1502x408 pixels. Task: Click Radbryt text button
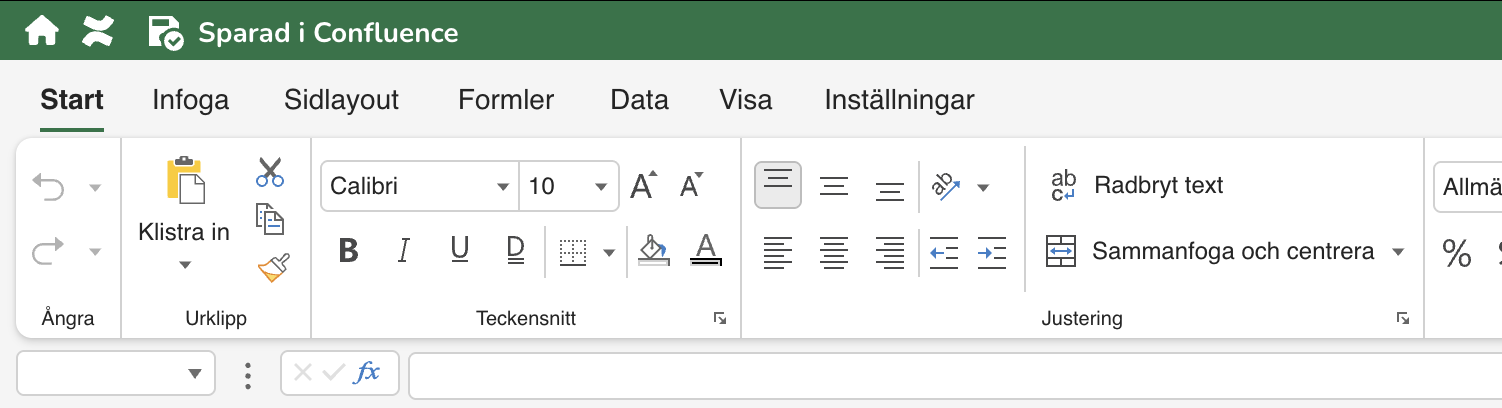click(1136, 186)
